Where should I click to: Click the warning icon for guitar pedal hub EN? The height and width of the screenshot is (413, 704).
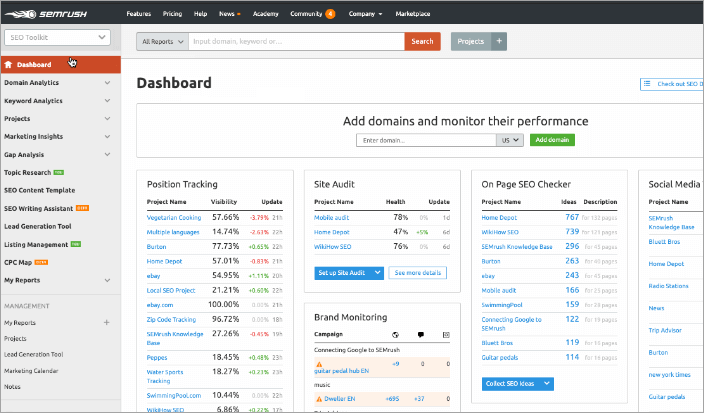[x=319, y=364]
